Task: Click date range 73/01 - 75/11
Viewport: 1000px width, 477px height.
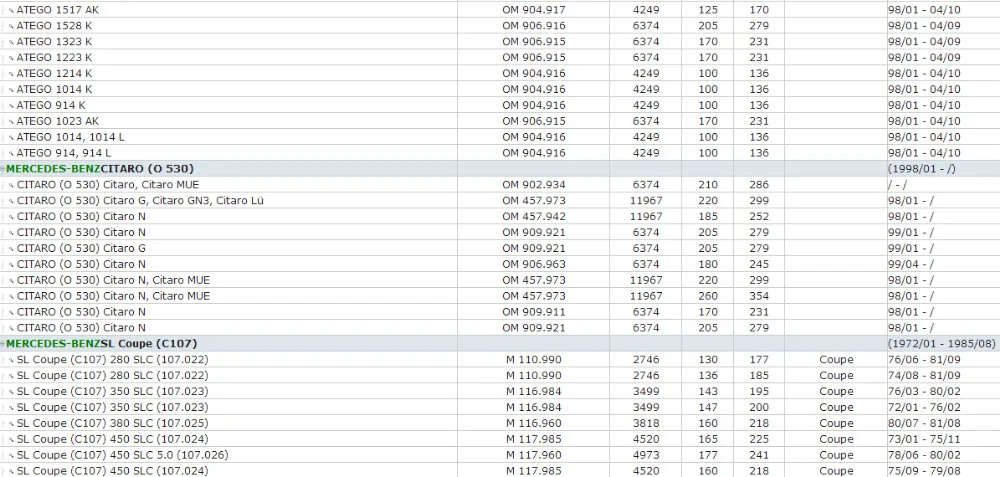Action: (x=923, y=439)
